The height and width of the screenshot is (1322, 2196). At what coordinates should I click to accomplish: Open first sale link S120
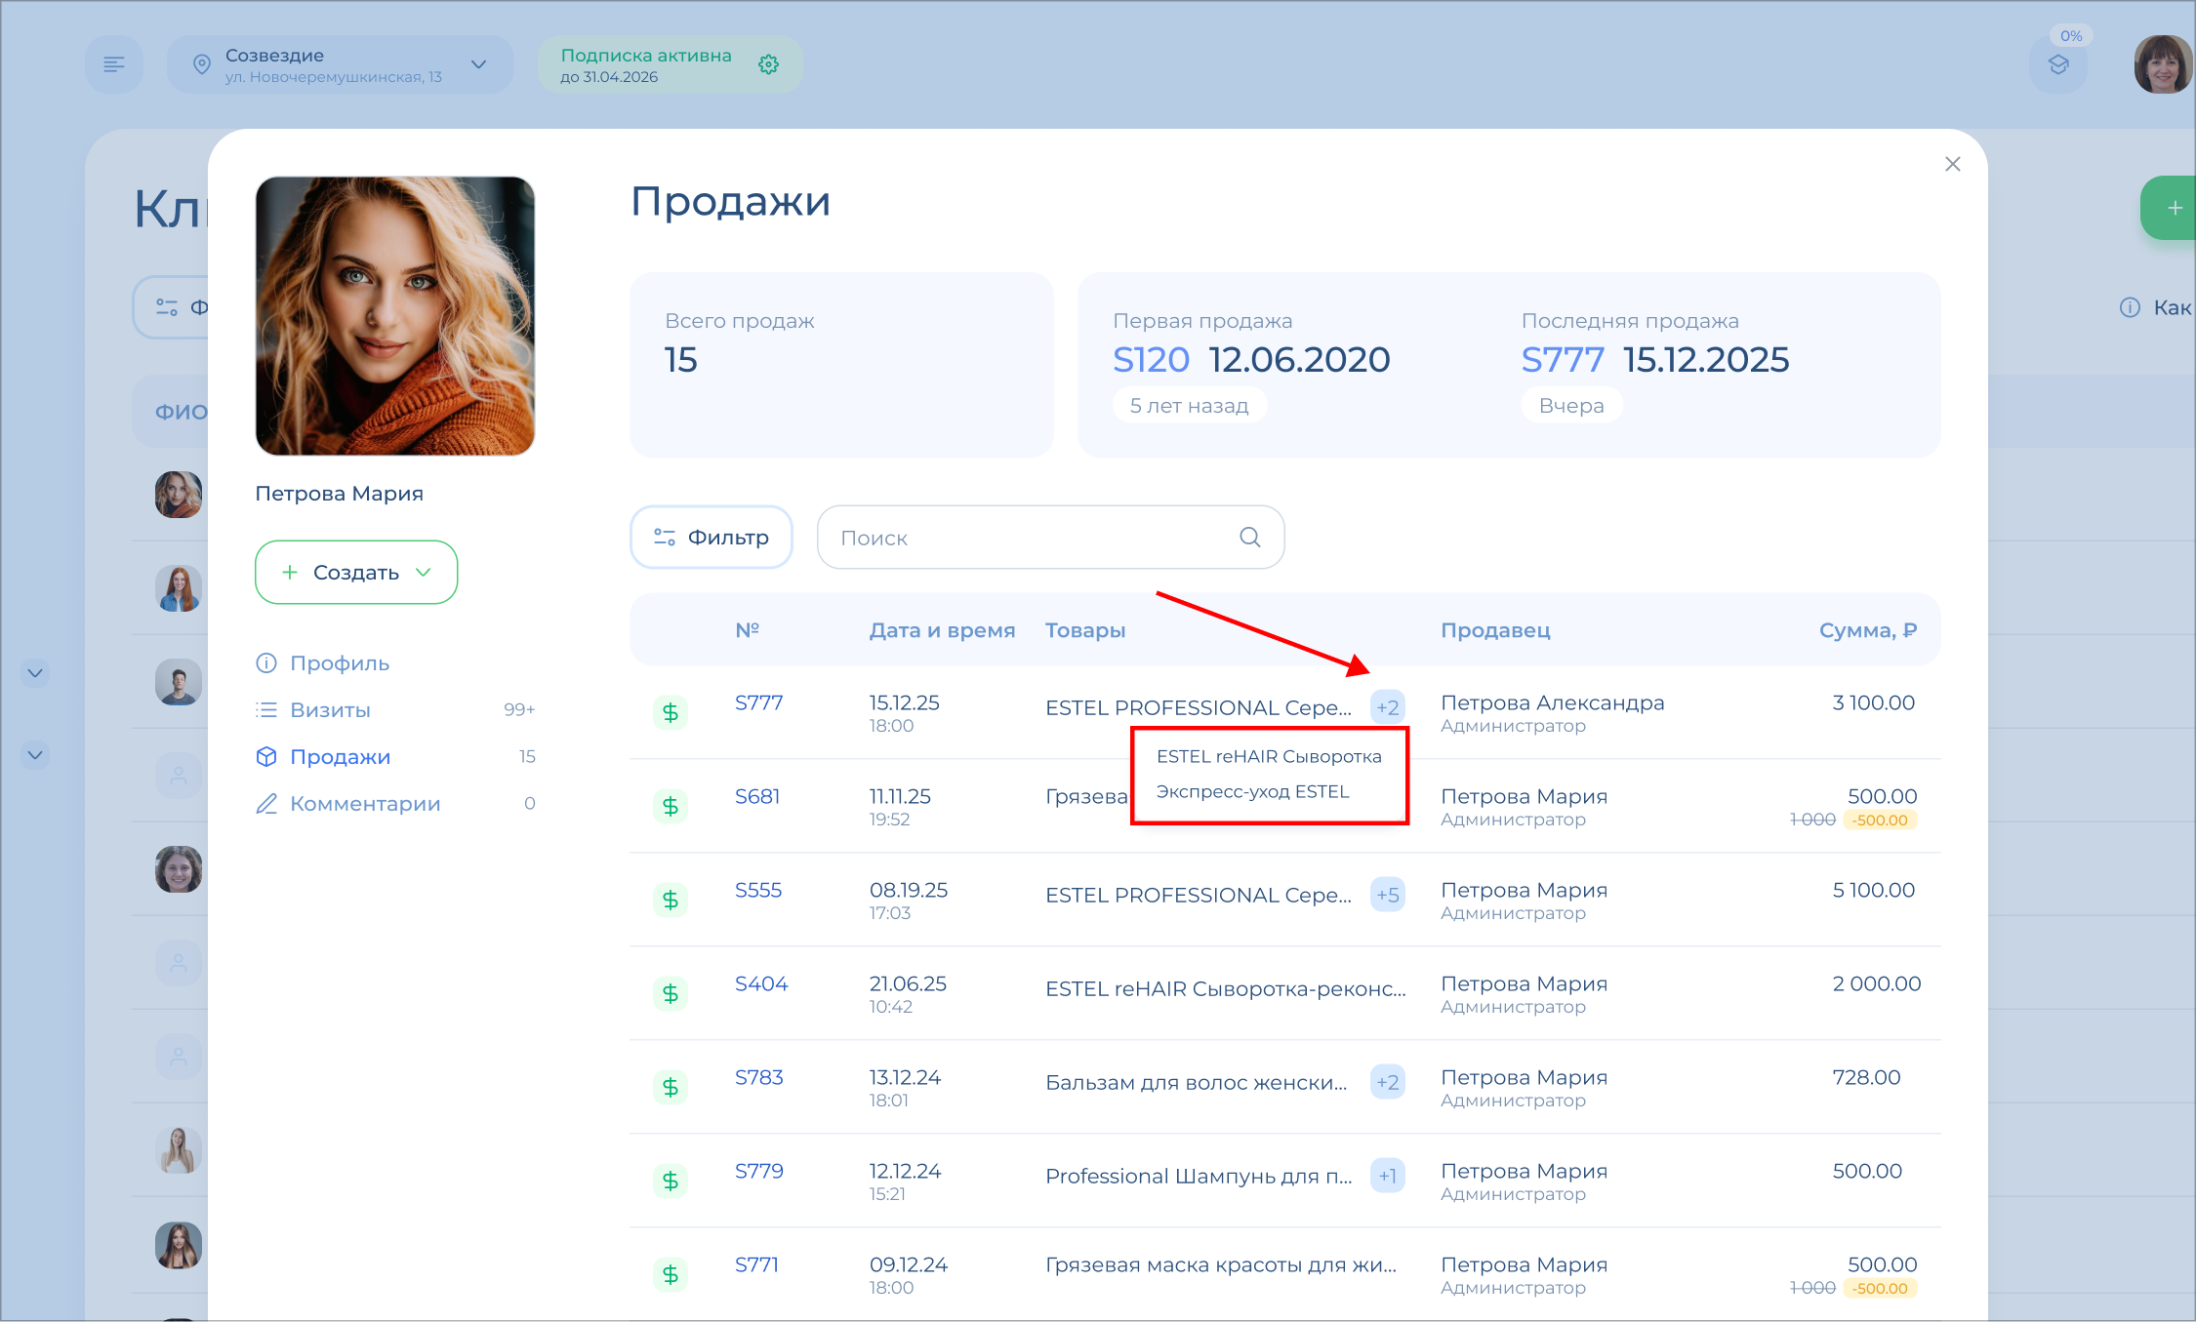click(1150, 360)
